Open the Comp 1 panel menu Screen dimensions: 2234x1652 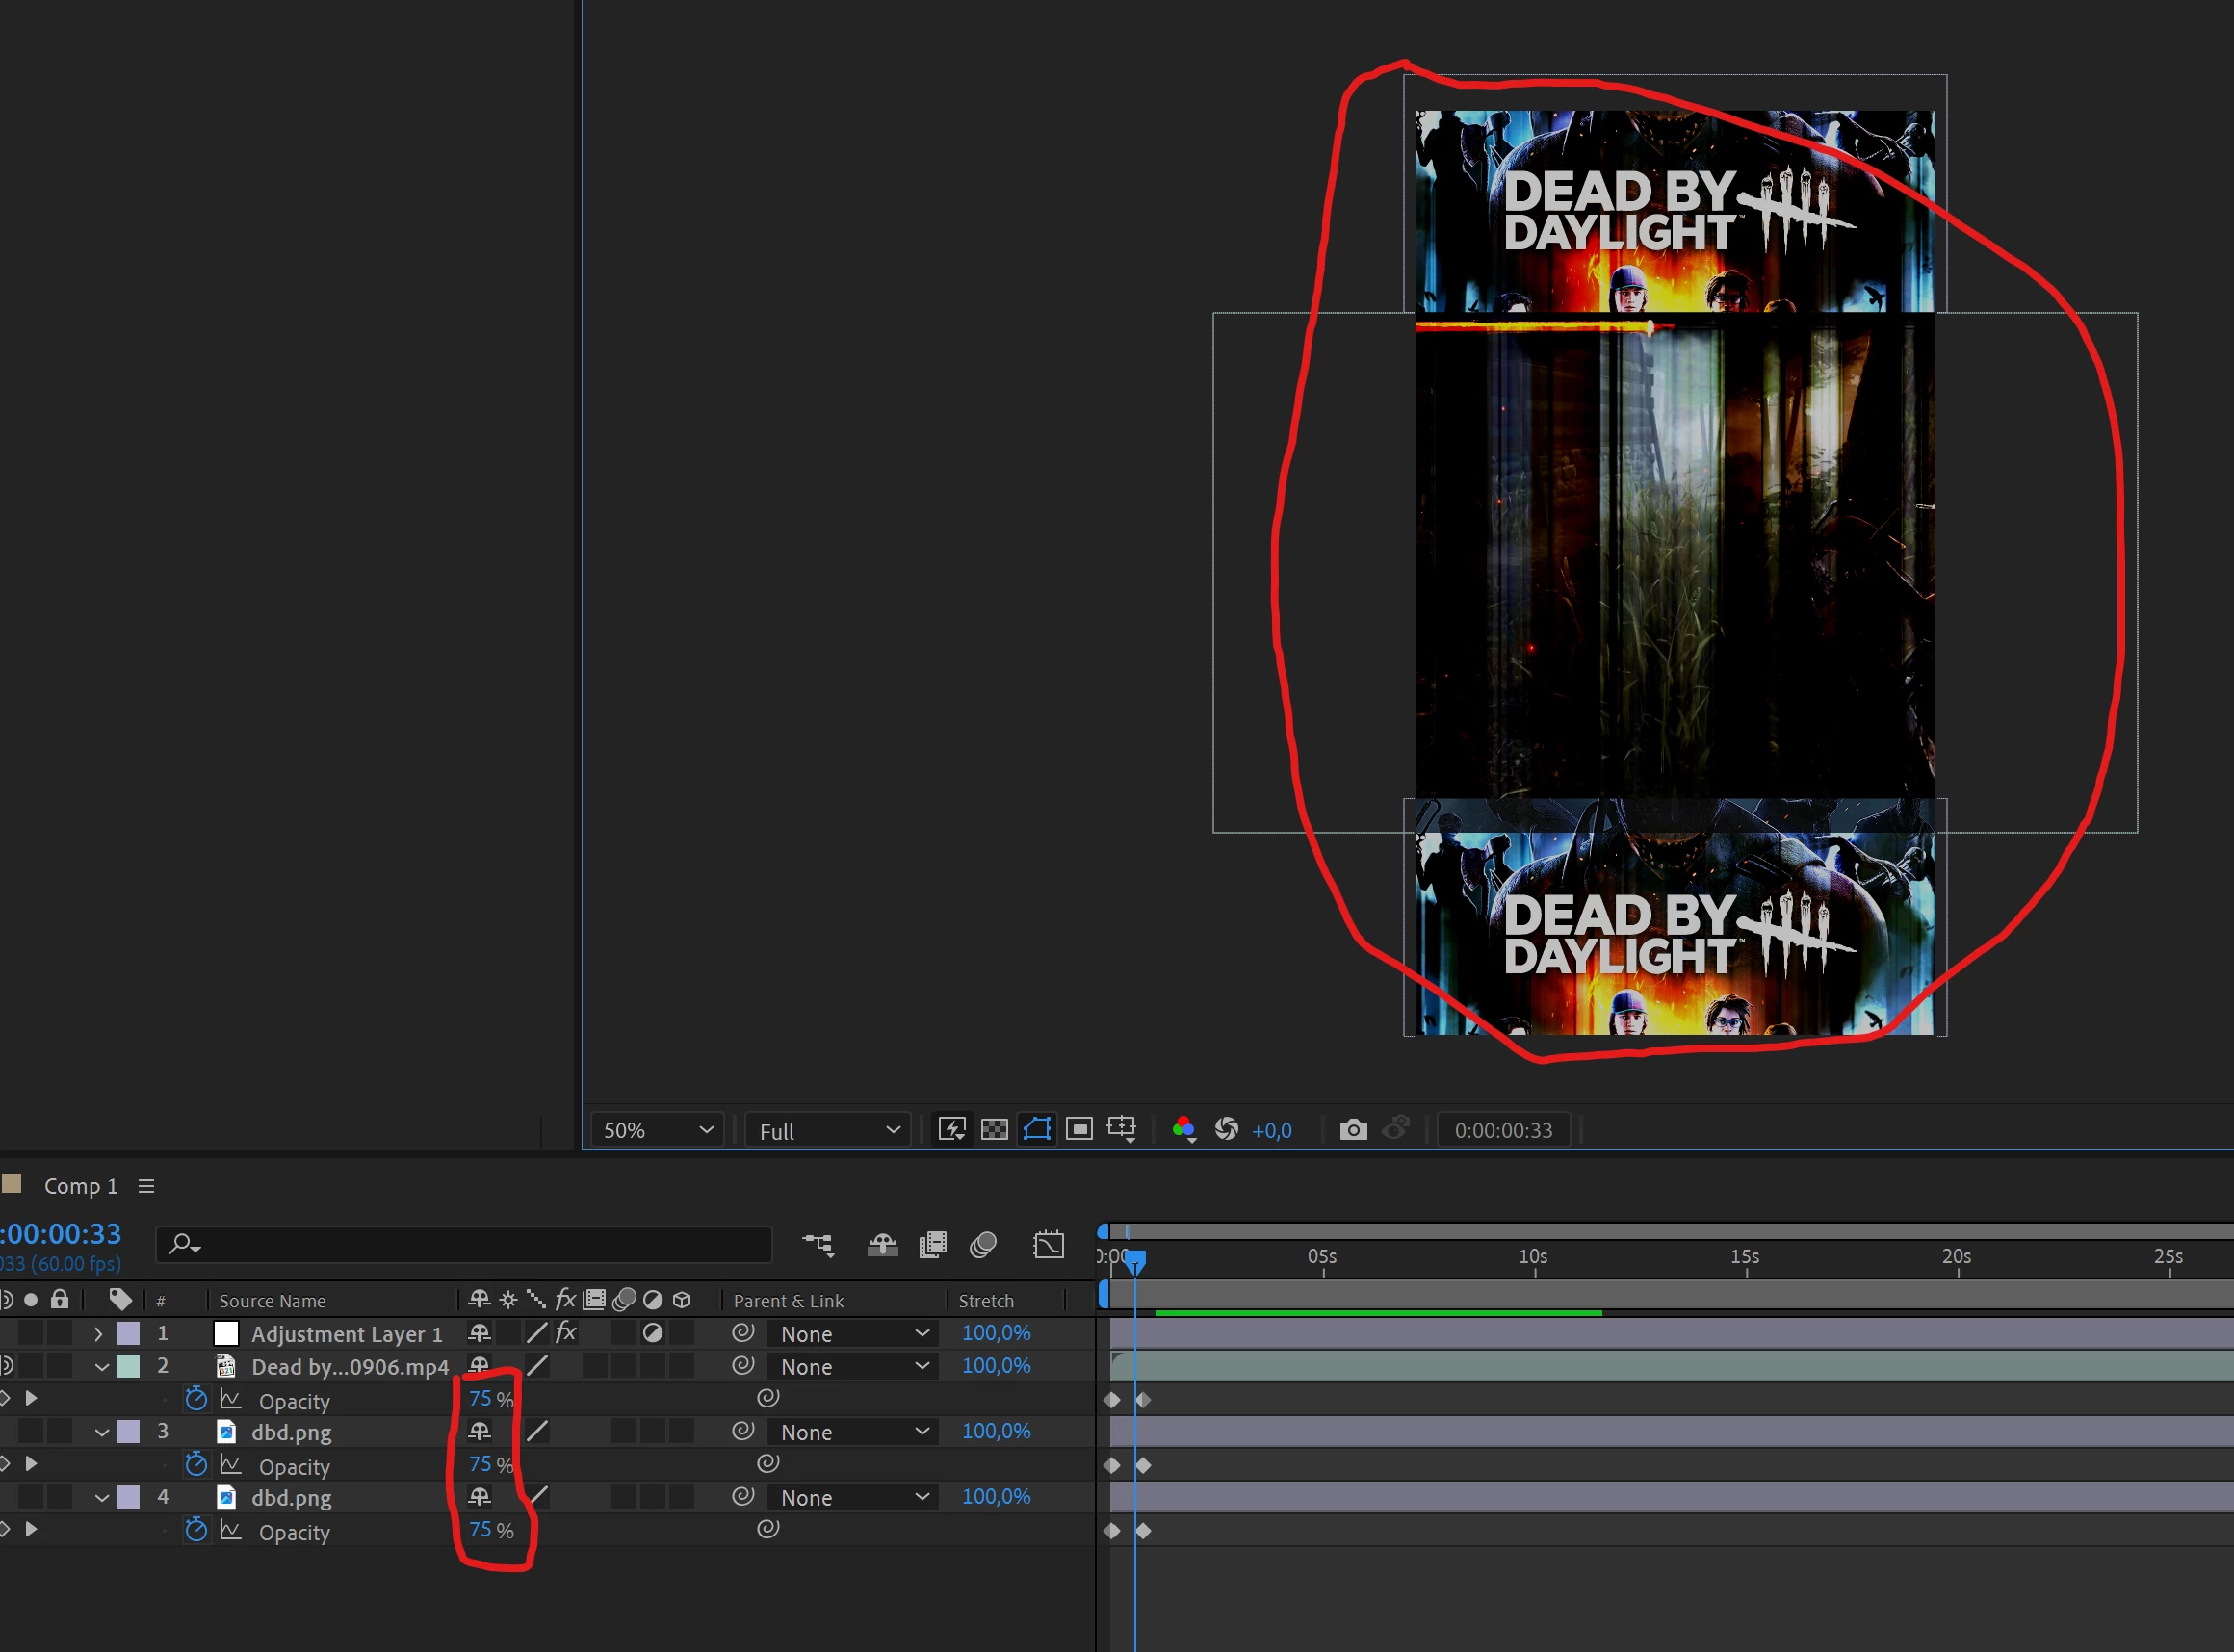[x=146, y=1186]
